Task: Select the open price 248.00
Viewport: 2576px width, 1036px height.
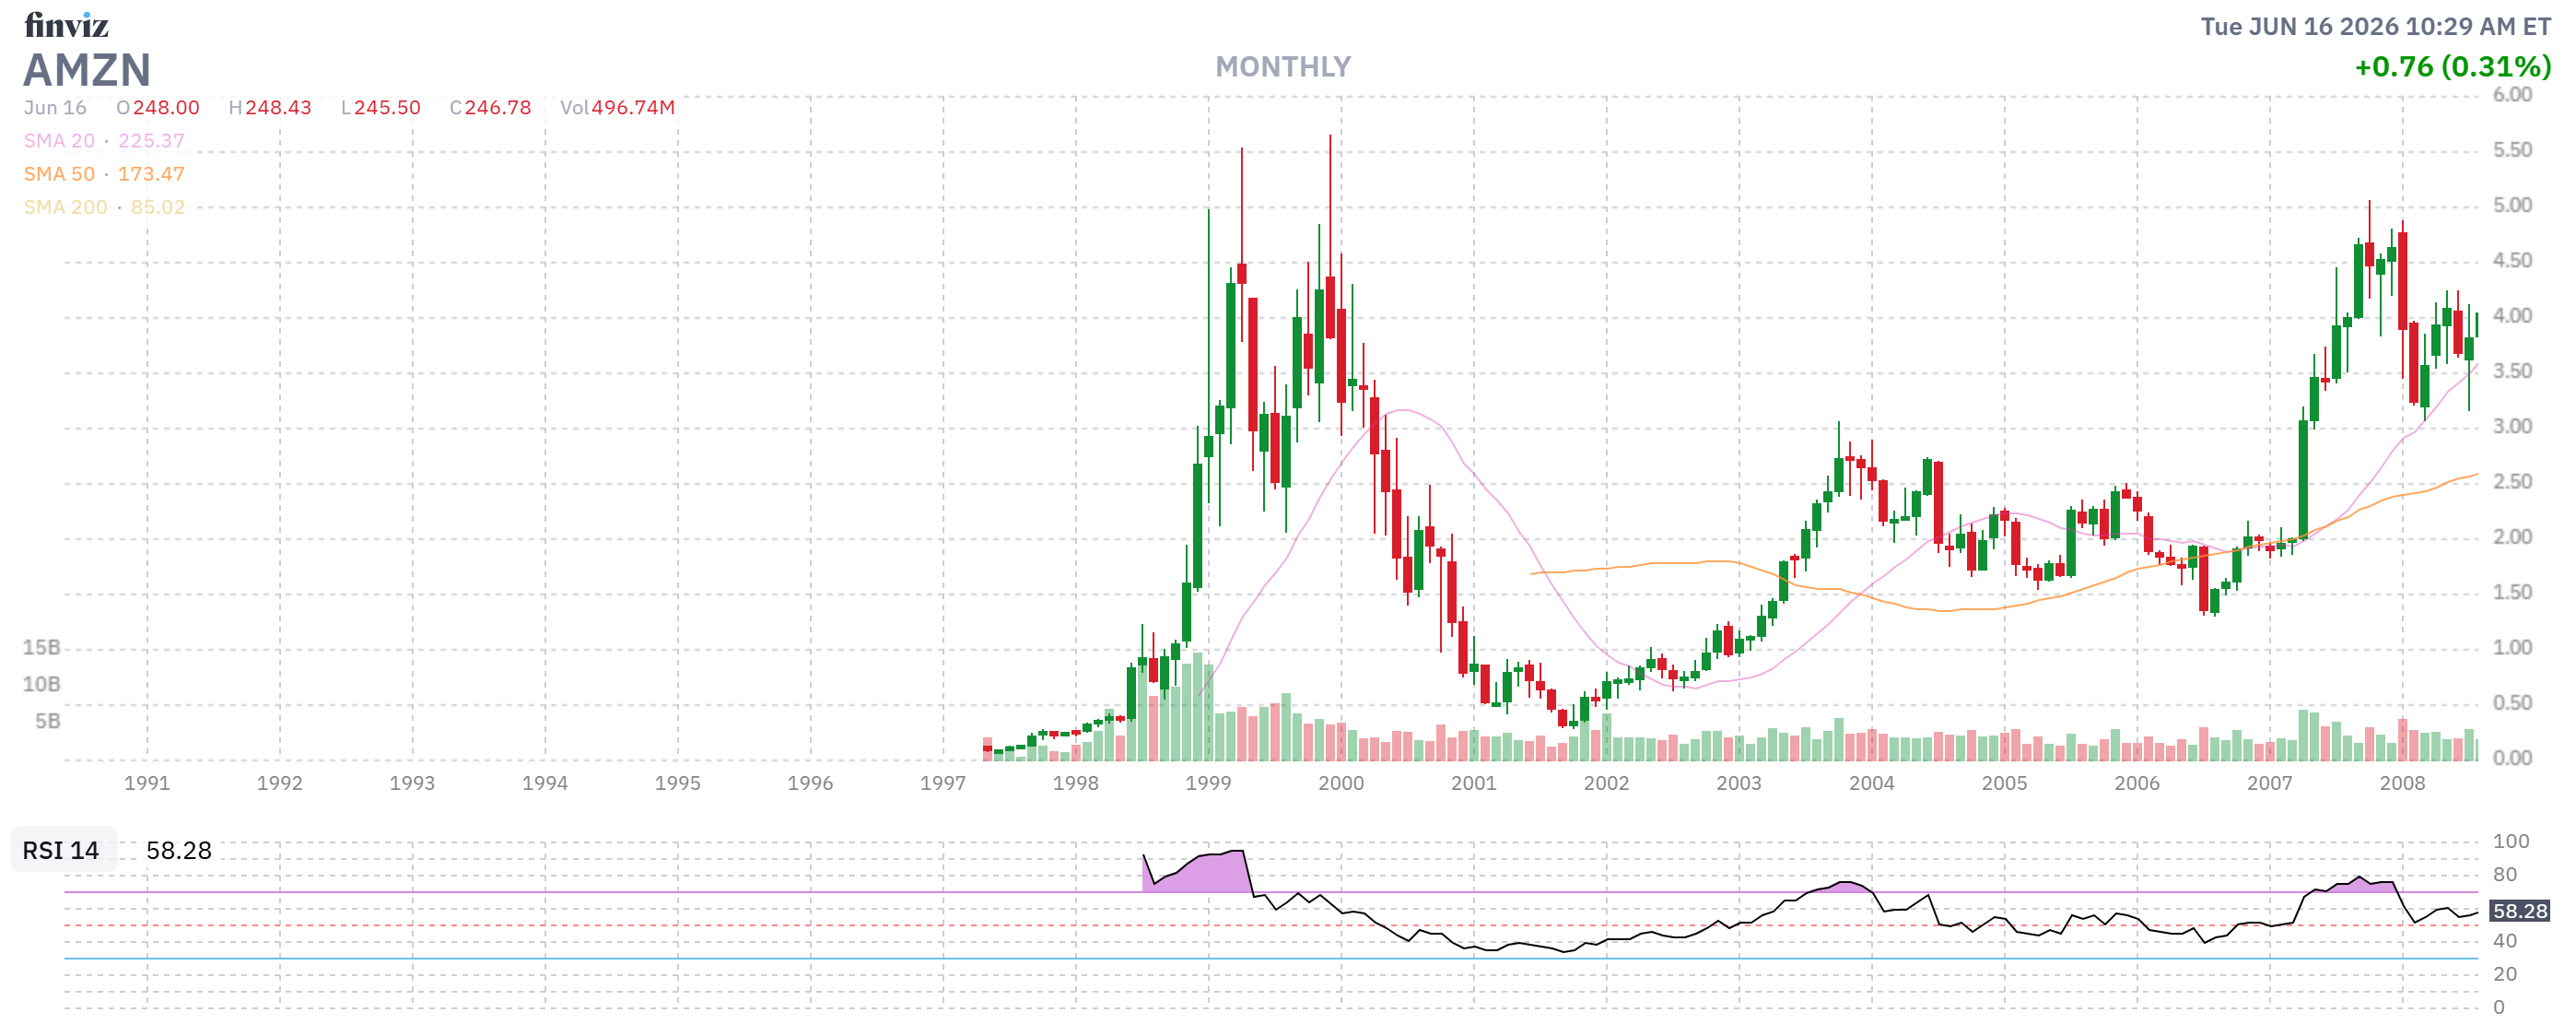Action: pyautogui.click(x=166, y=108)
